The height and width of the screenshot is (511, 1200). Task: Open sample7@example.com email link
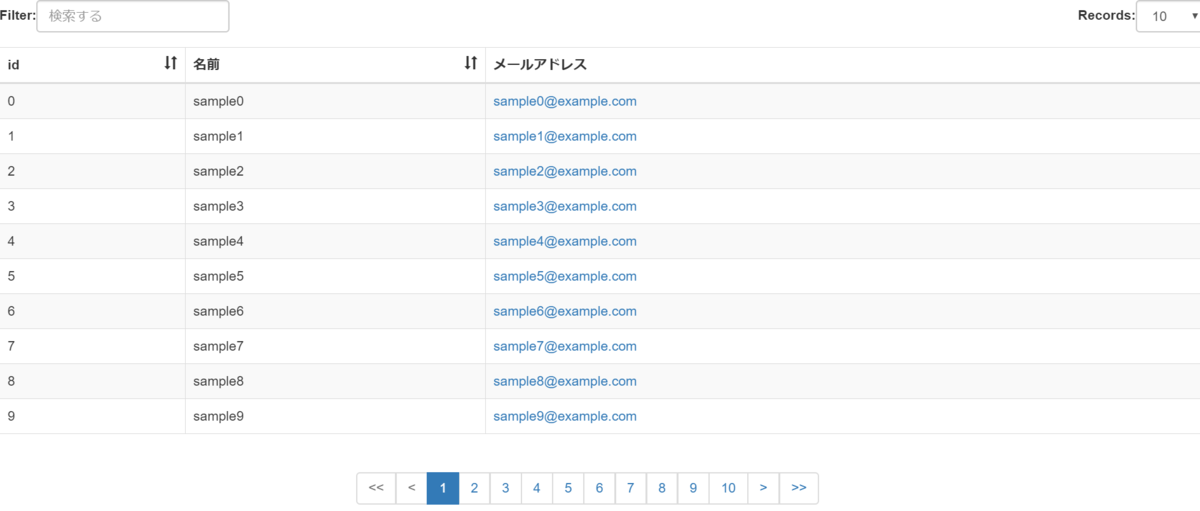tap(565, 346)
